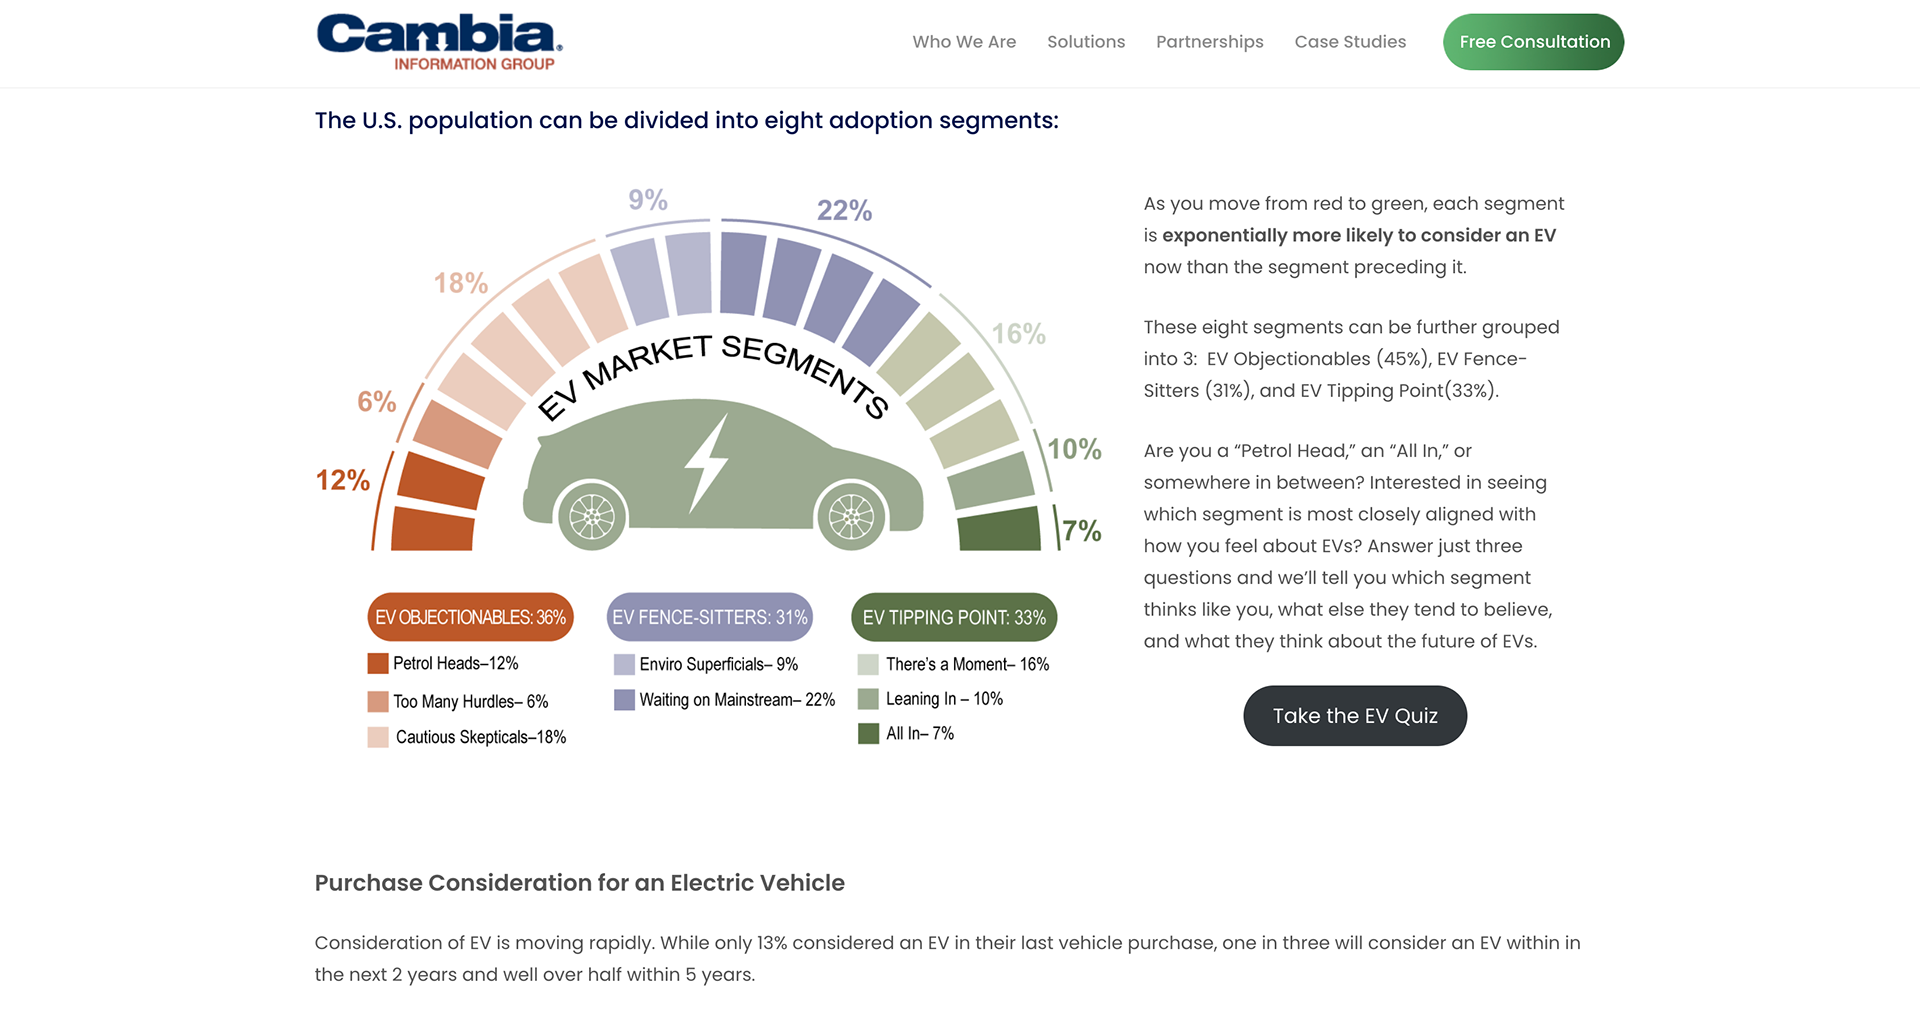Select the EV Tipping Point 33% pill

(954, 617)
